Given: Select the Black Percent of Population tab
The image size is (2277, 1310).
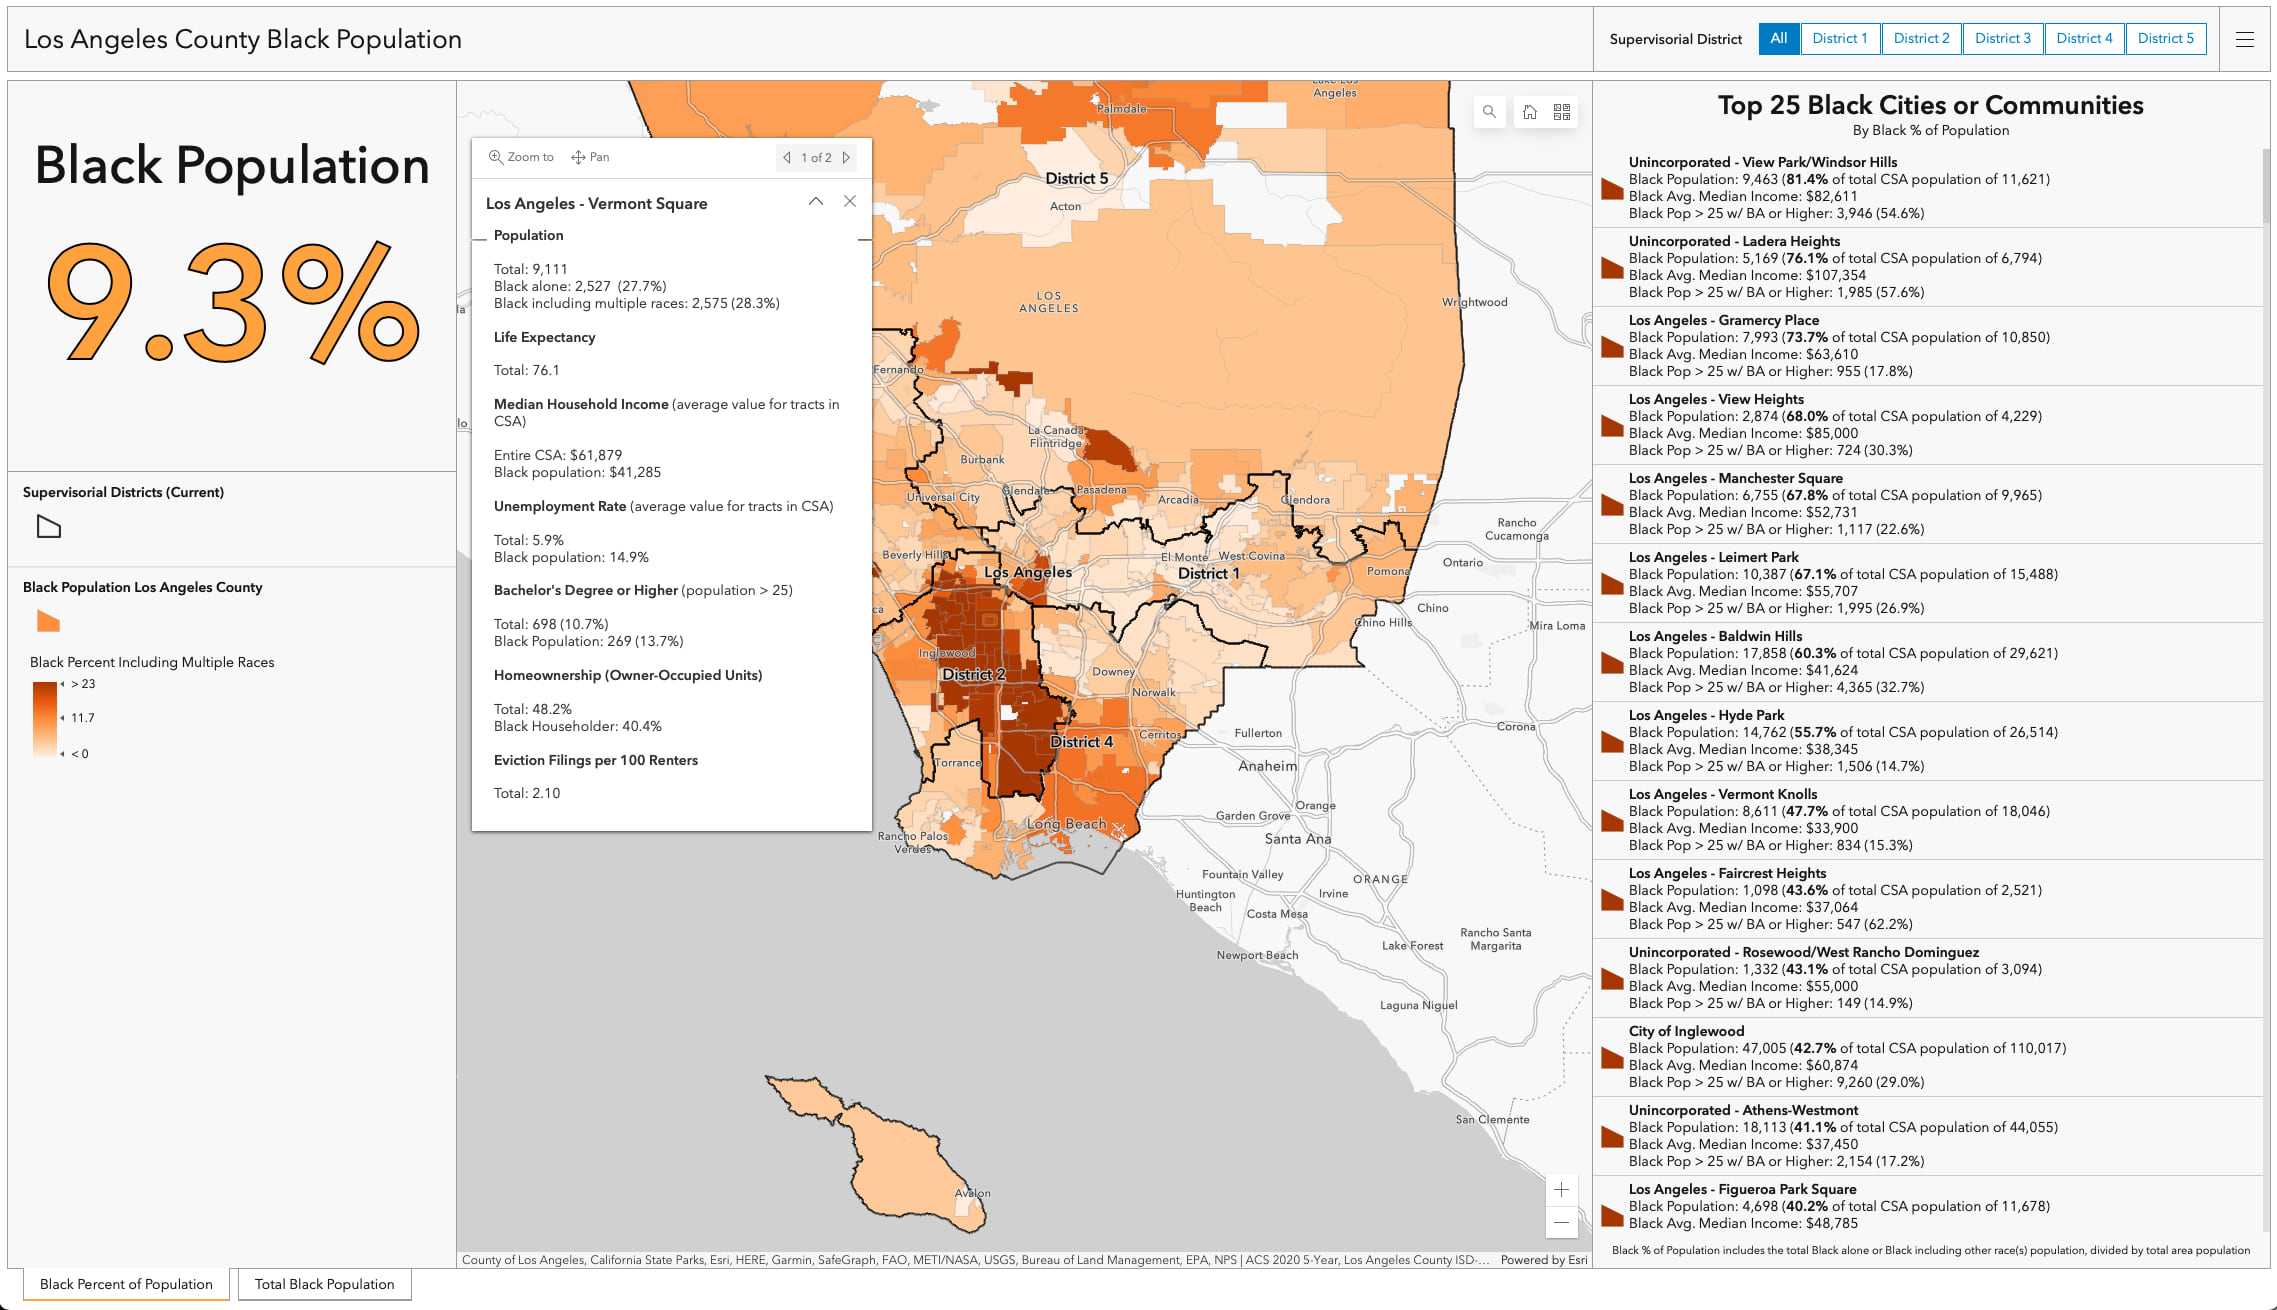Looking at the screenshot, I should point(125,1284).
